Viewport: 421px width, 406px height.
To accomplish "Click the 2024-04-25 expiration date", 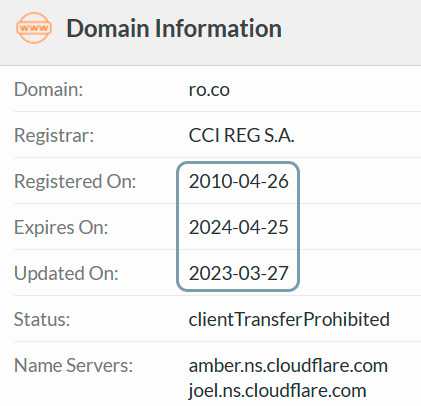I will pos(238,227).
